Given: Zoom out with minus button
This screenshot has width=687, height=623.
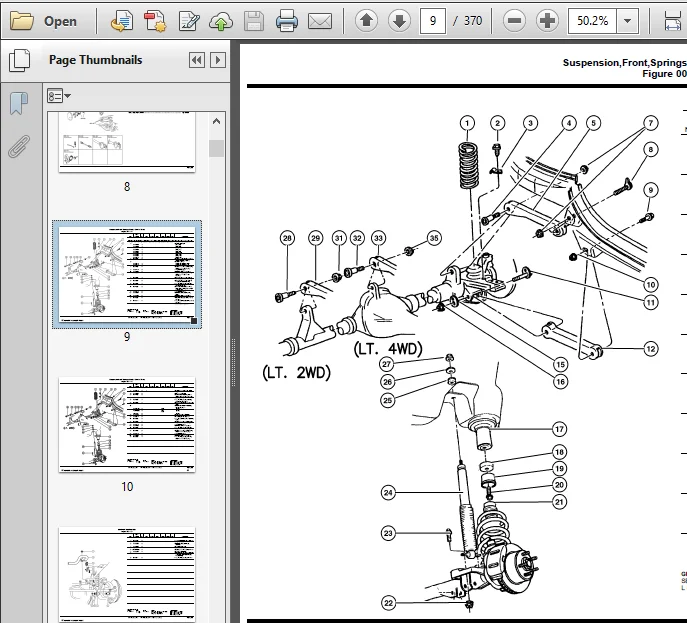Looking at the screenshot, I should tap(514, 21).
